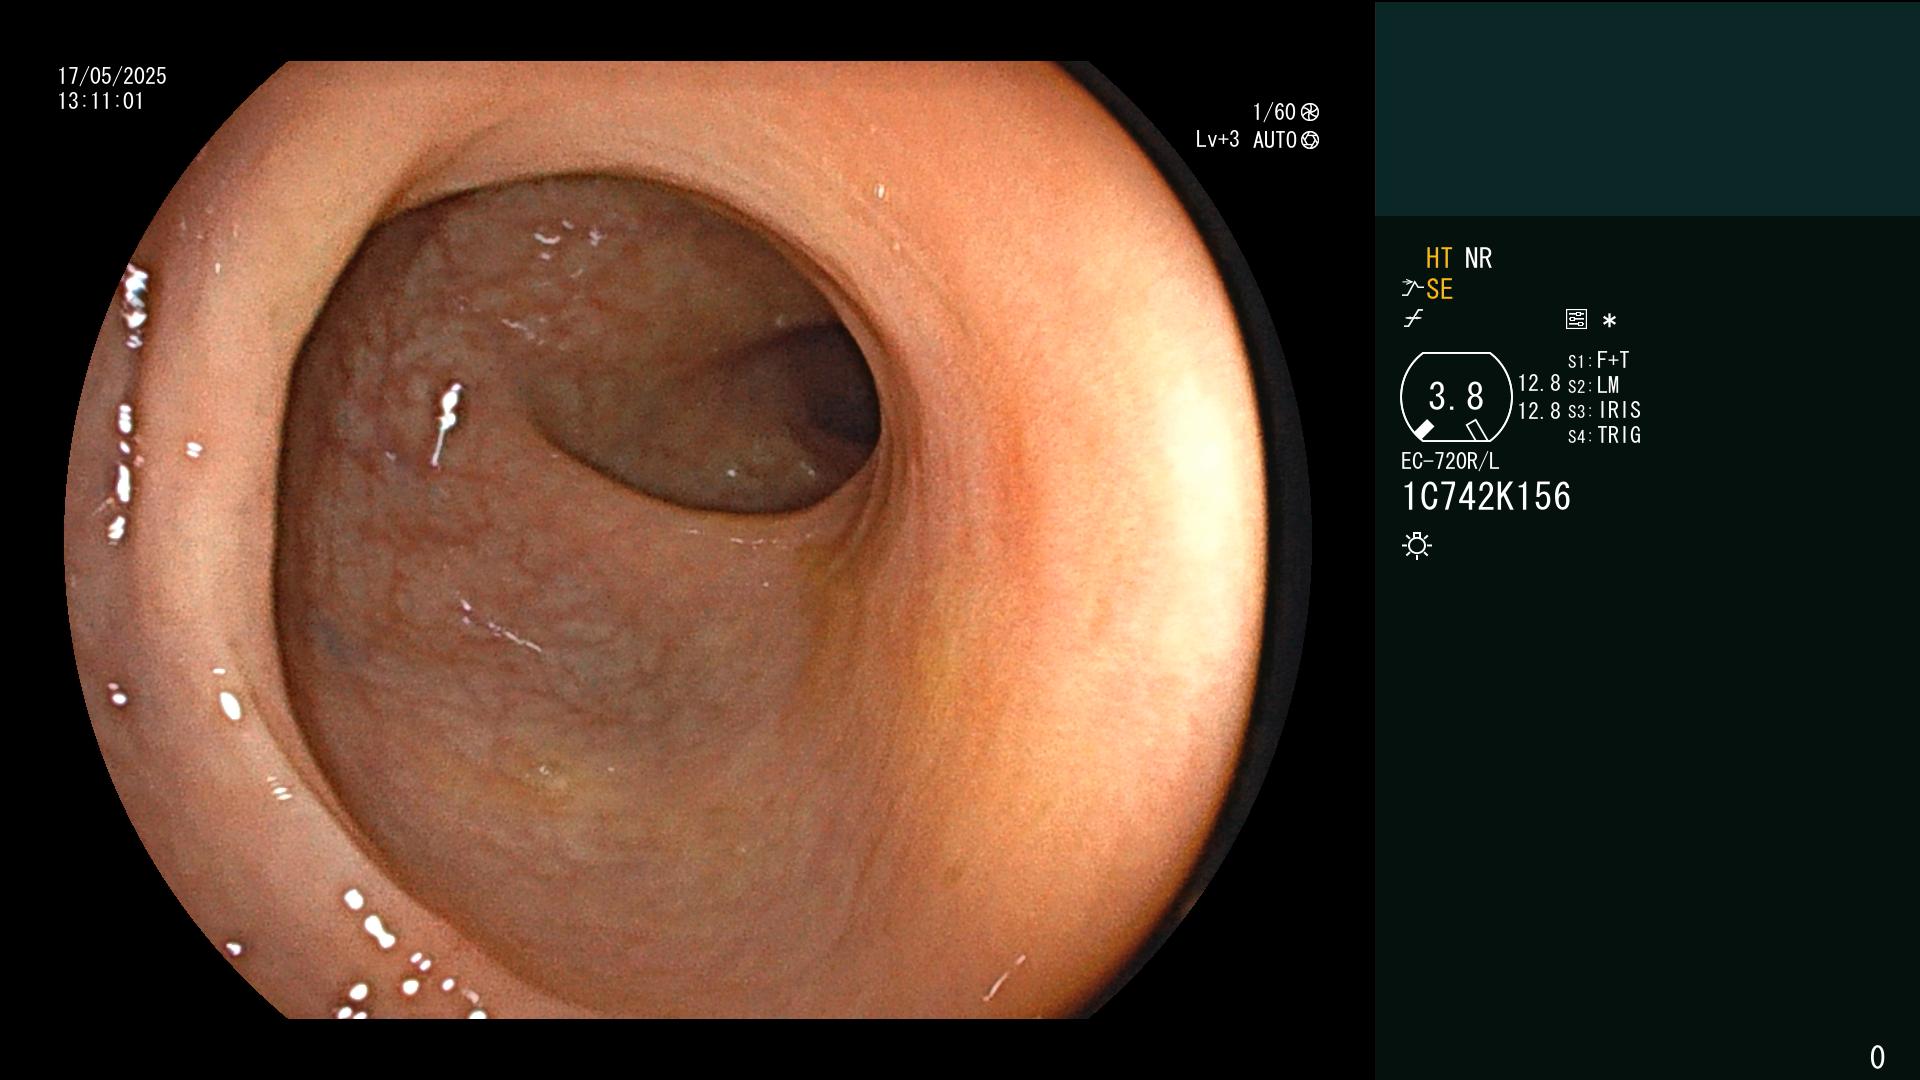Click the empty teal information panel
Screen dimensions: 1920x1080
pyautogui.click(x=1647, y=109)
